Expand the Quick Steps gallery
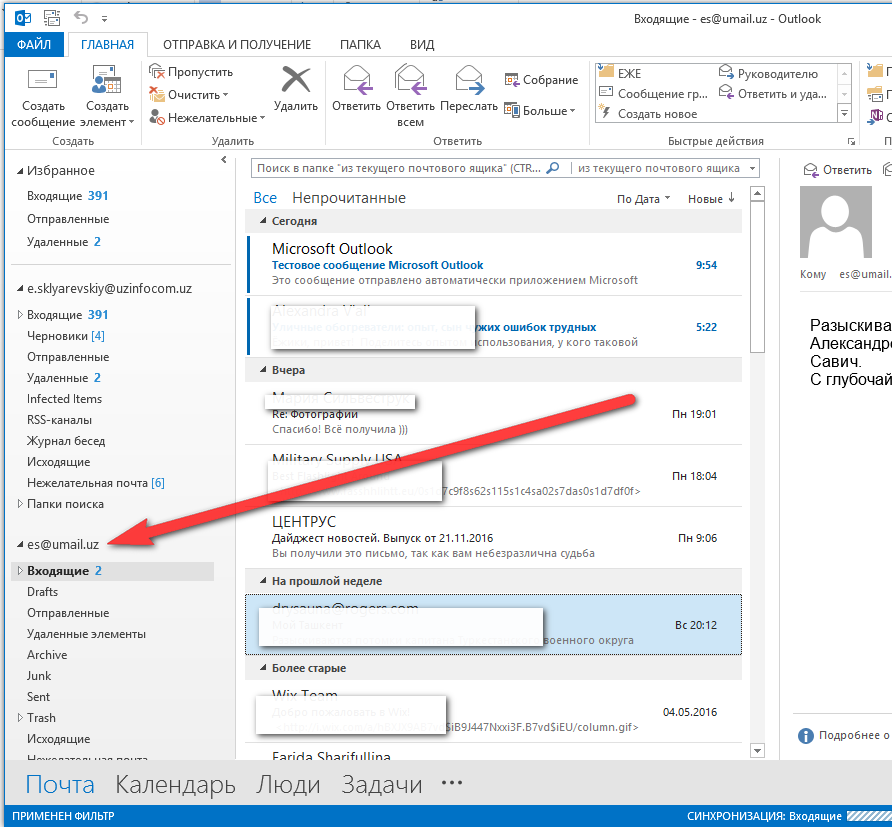Viewport: 892px width, 827px height. pyautogui.click(x=844, y=114)
